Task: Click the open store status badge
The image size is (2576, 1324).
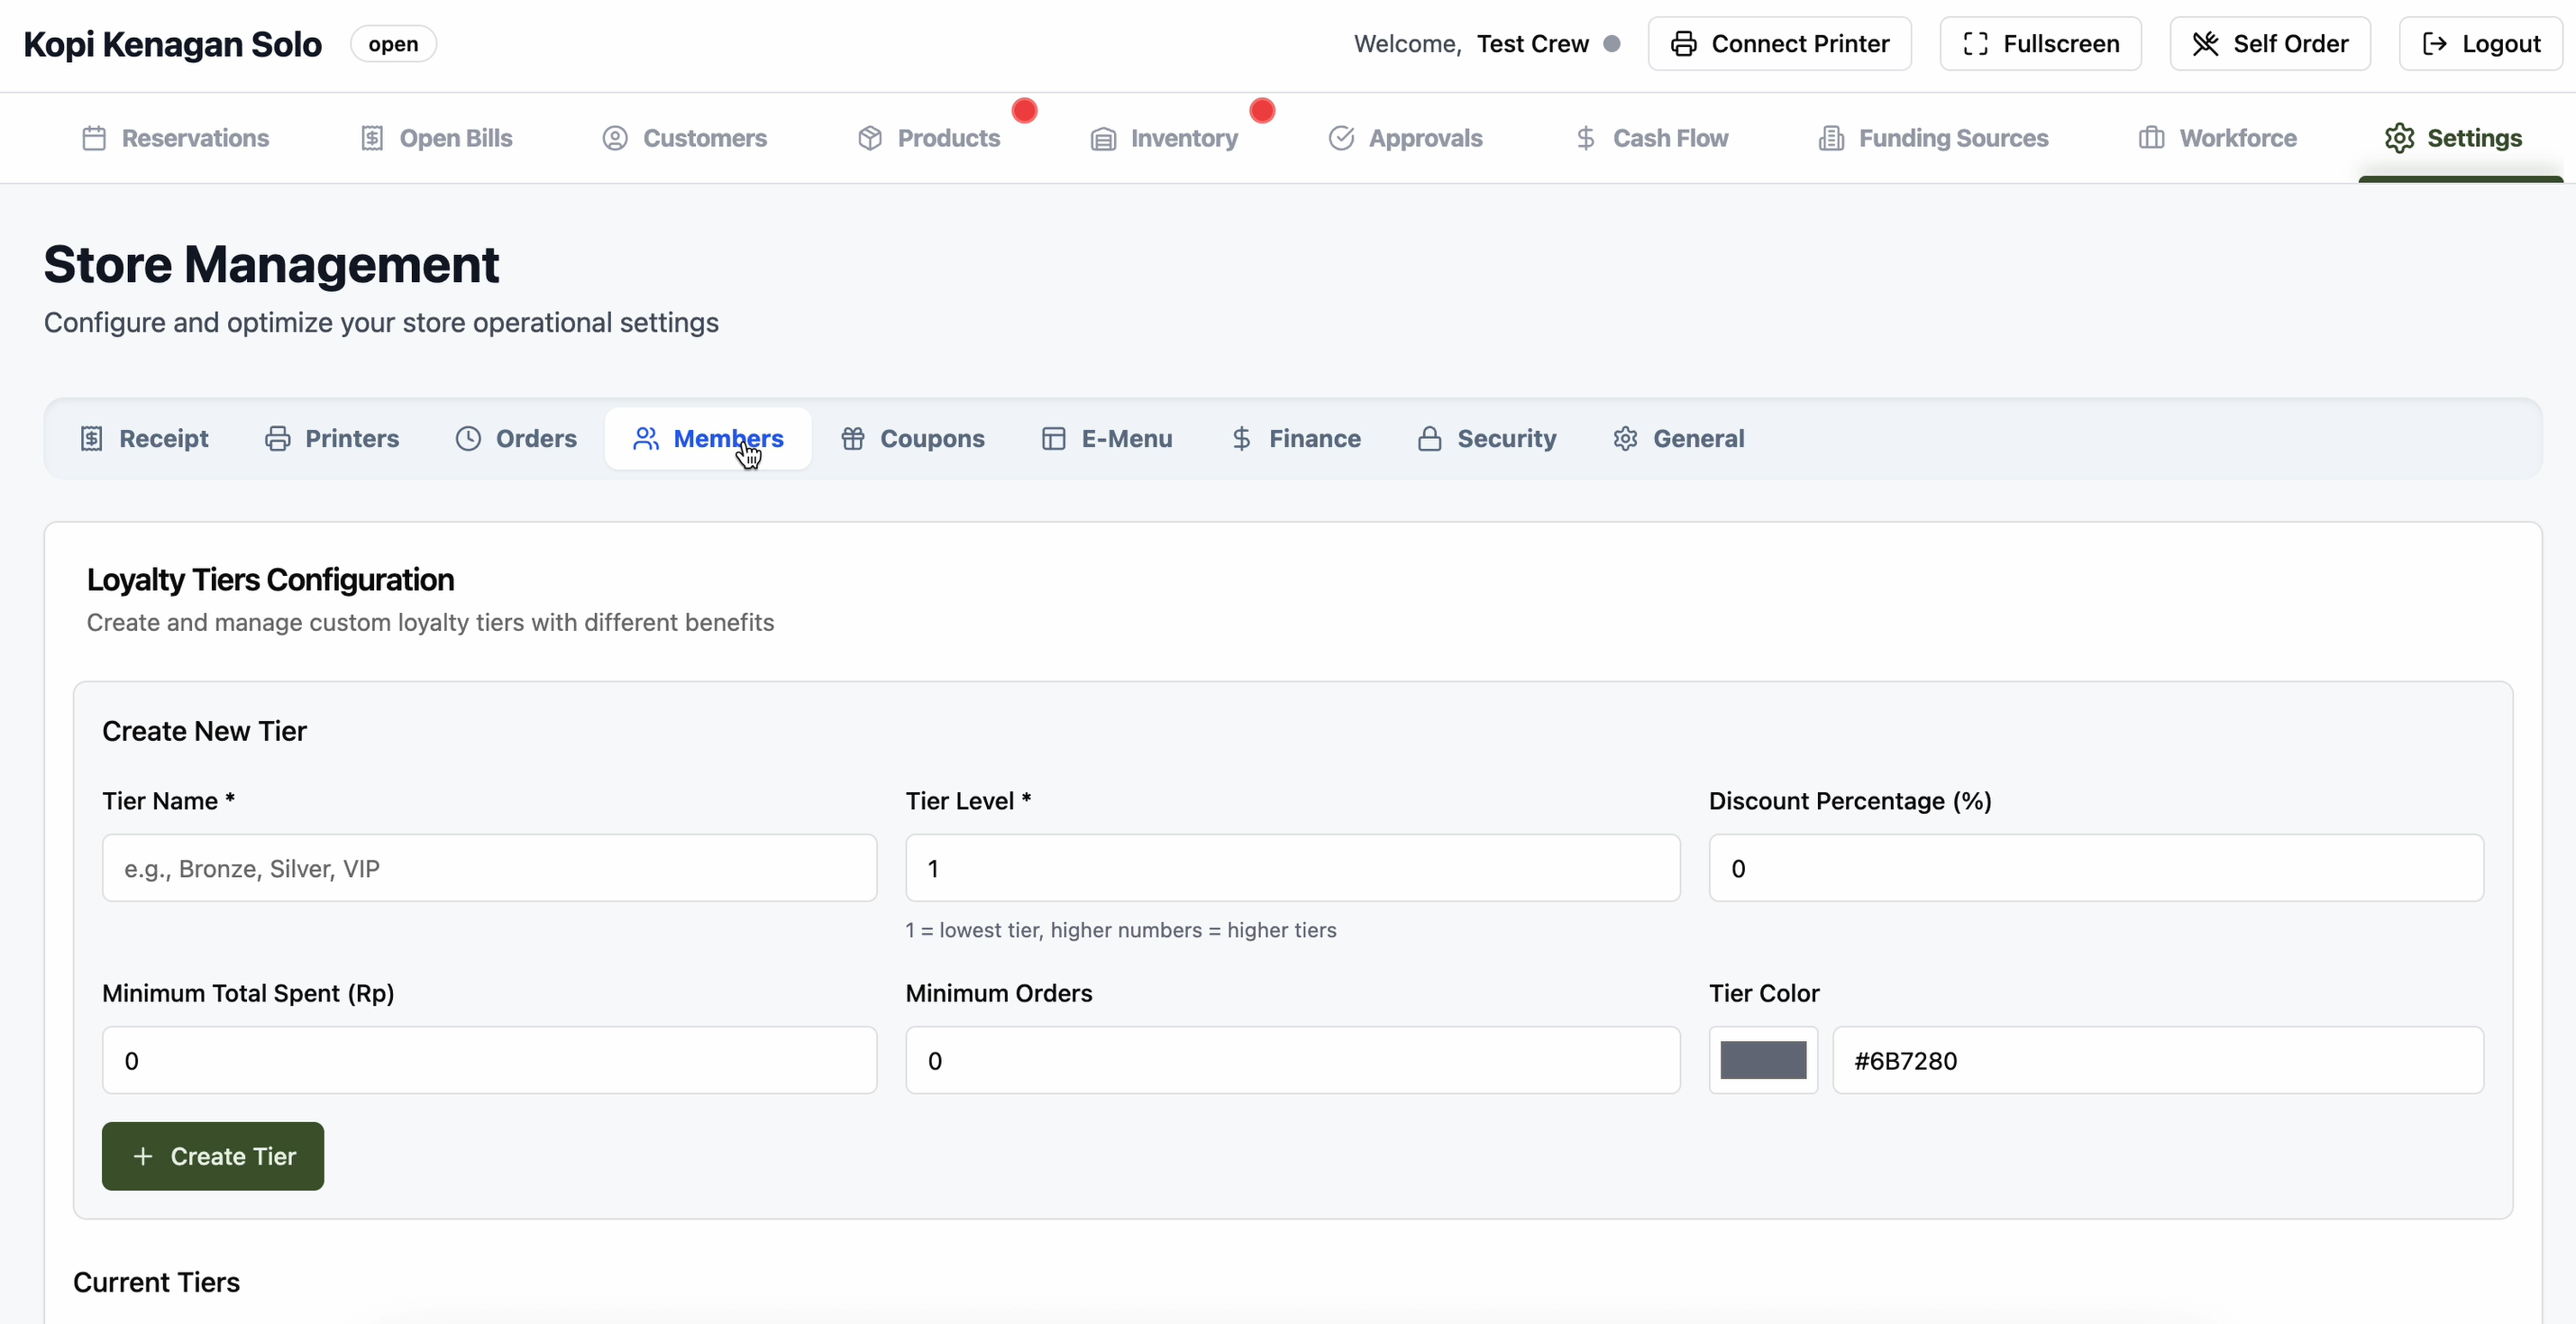Action: [x=393, y=44]
